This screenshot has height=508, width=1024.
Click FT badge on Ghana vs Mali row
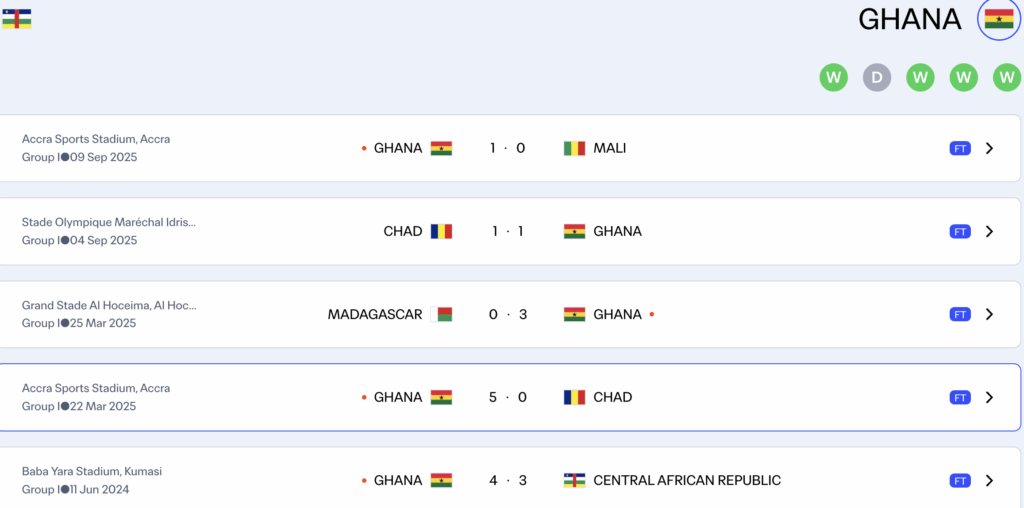960,148
